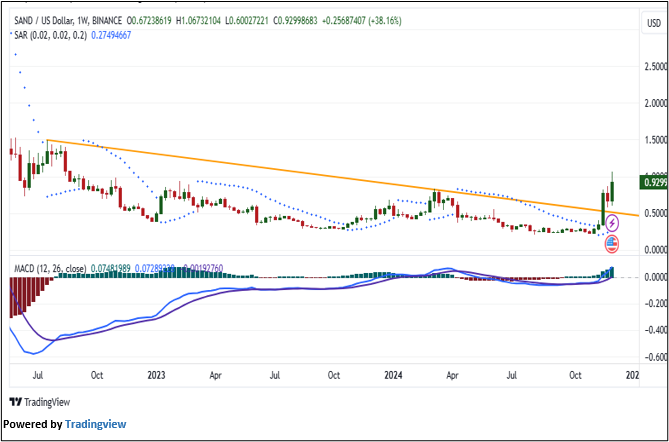
Task: Click the current price label 0.9299
Action: (x=653, y=182)
